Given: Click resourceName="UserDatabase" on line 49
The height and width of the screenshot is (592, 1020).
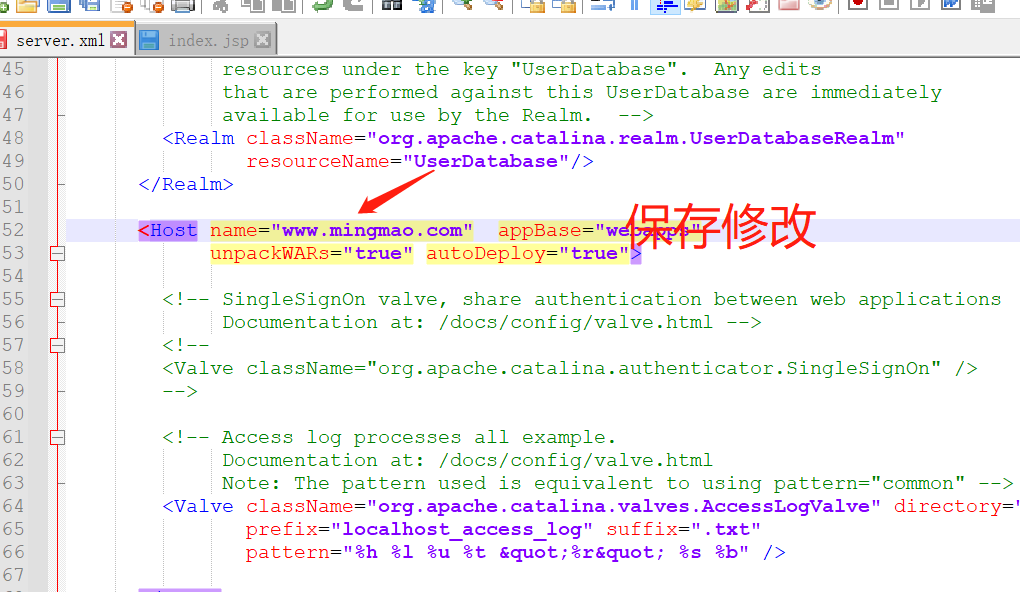Looking at the screenshot, I should coord(408,161).
